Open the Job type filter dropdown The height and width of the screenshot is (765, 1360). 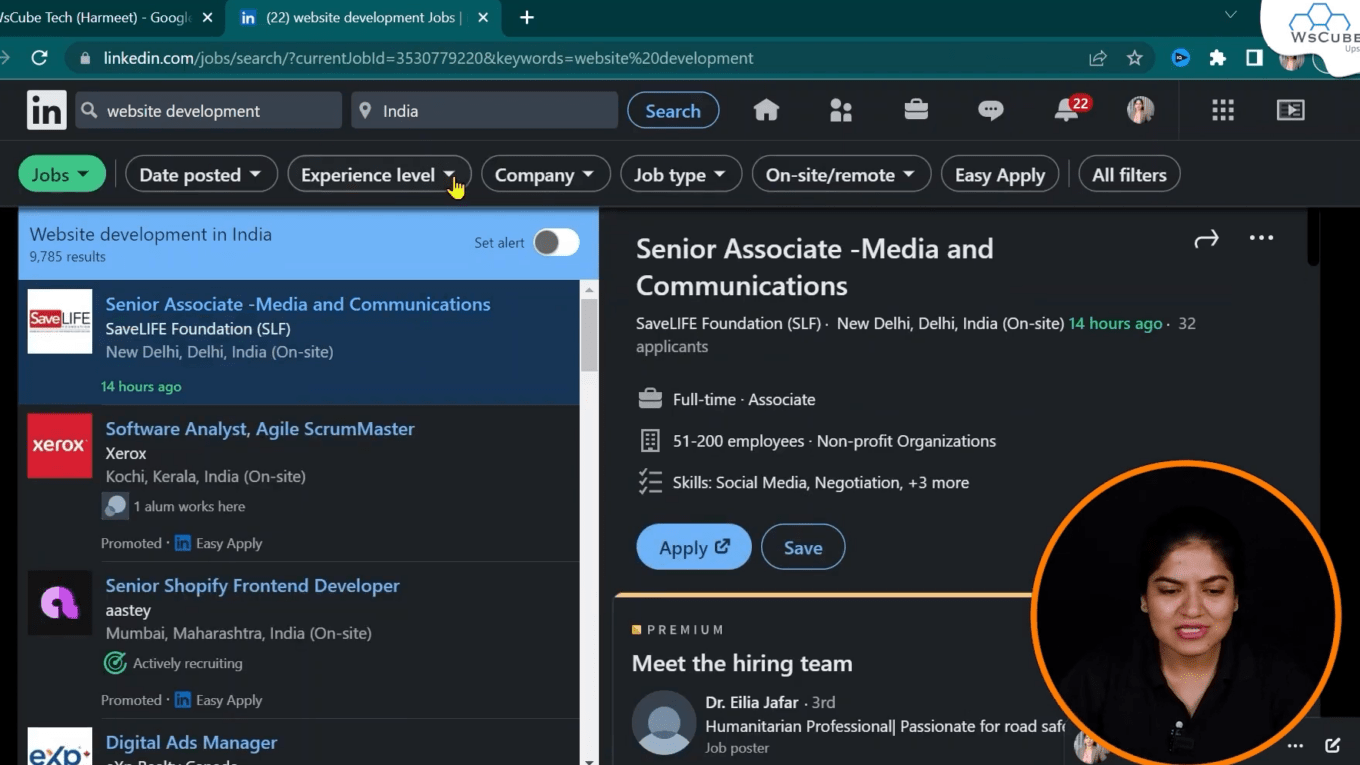click(680, 175)
